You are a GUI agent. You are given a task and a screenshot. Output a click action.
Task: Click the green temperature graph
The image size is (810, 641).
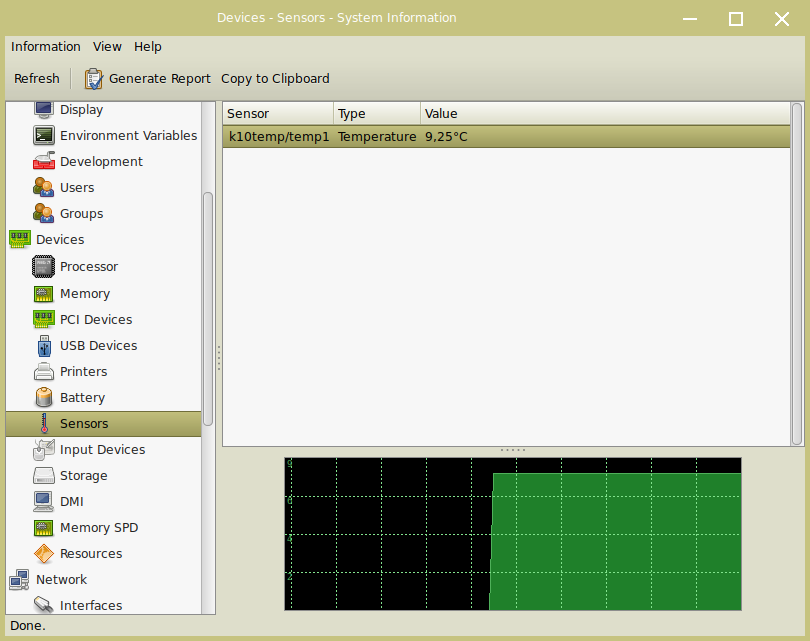pyautogui.click(x=513, y=534)
